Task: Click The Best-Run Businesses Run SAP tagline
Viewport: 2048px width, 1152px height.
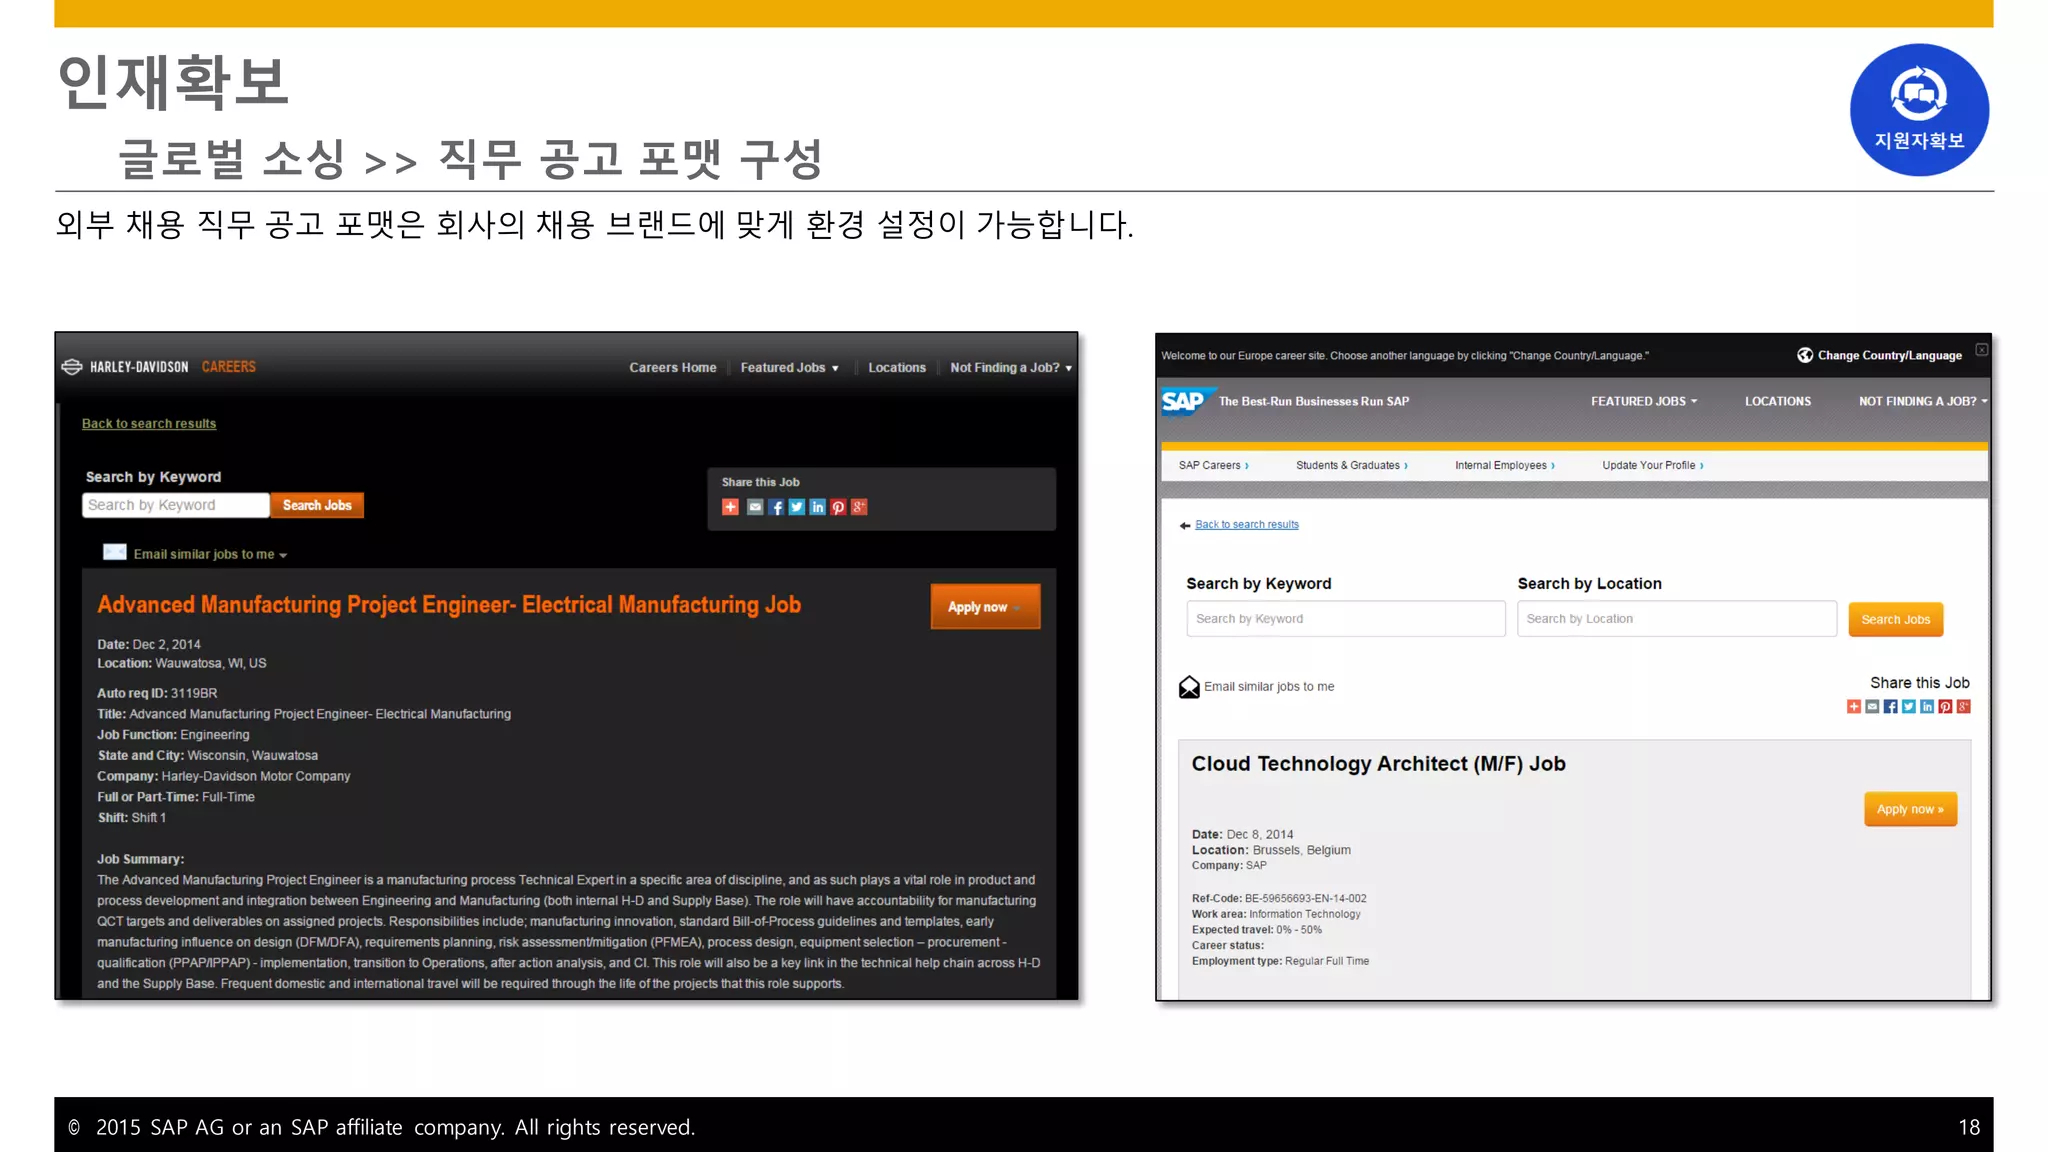Action: (1314, 402)
